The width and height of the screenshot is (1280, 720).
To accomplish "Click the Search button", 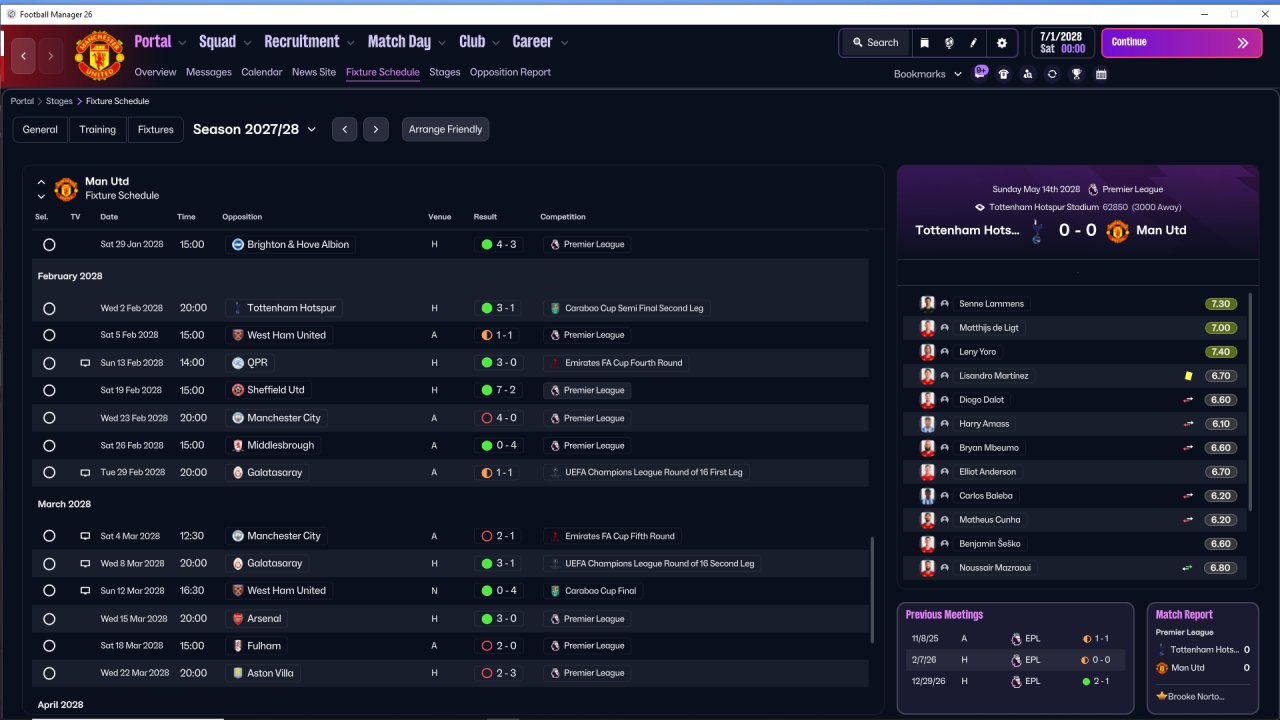I will coord(875,43).
